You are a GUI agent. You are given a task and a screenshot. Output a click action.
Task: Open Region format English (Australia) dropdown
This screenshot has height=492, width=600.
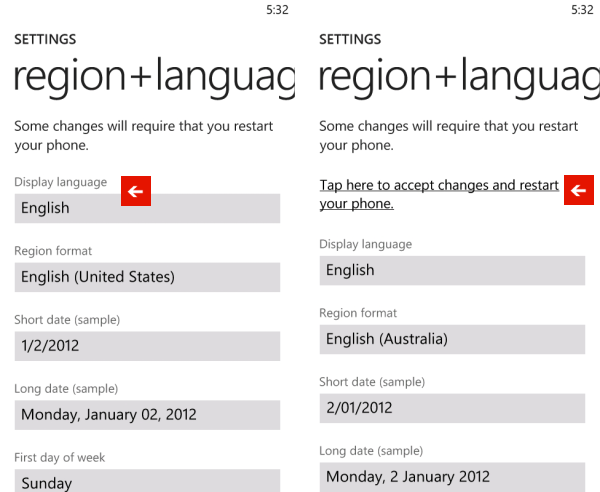click(452, 339)
